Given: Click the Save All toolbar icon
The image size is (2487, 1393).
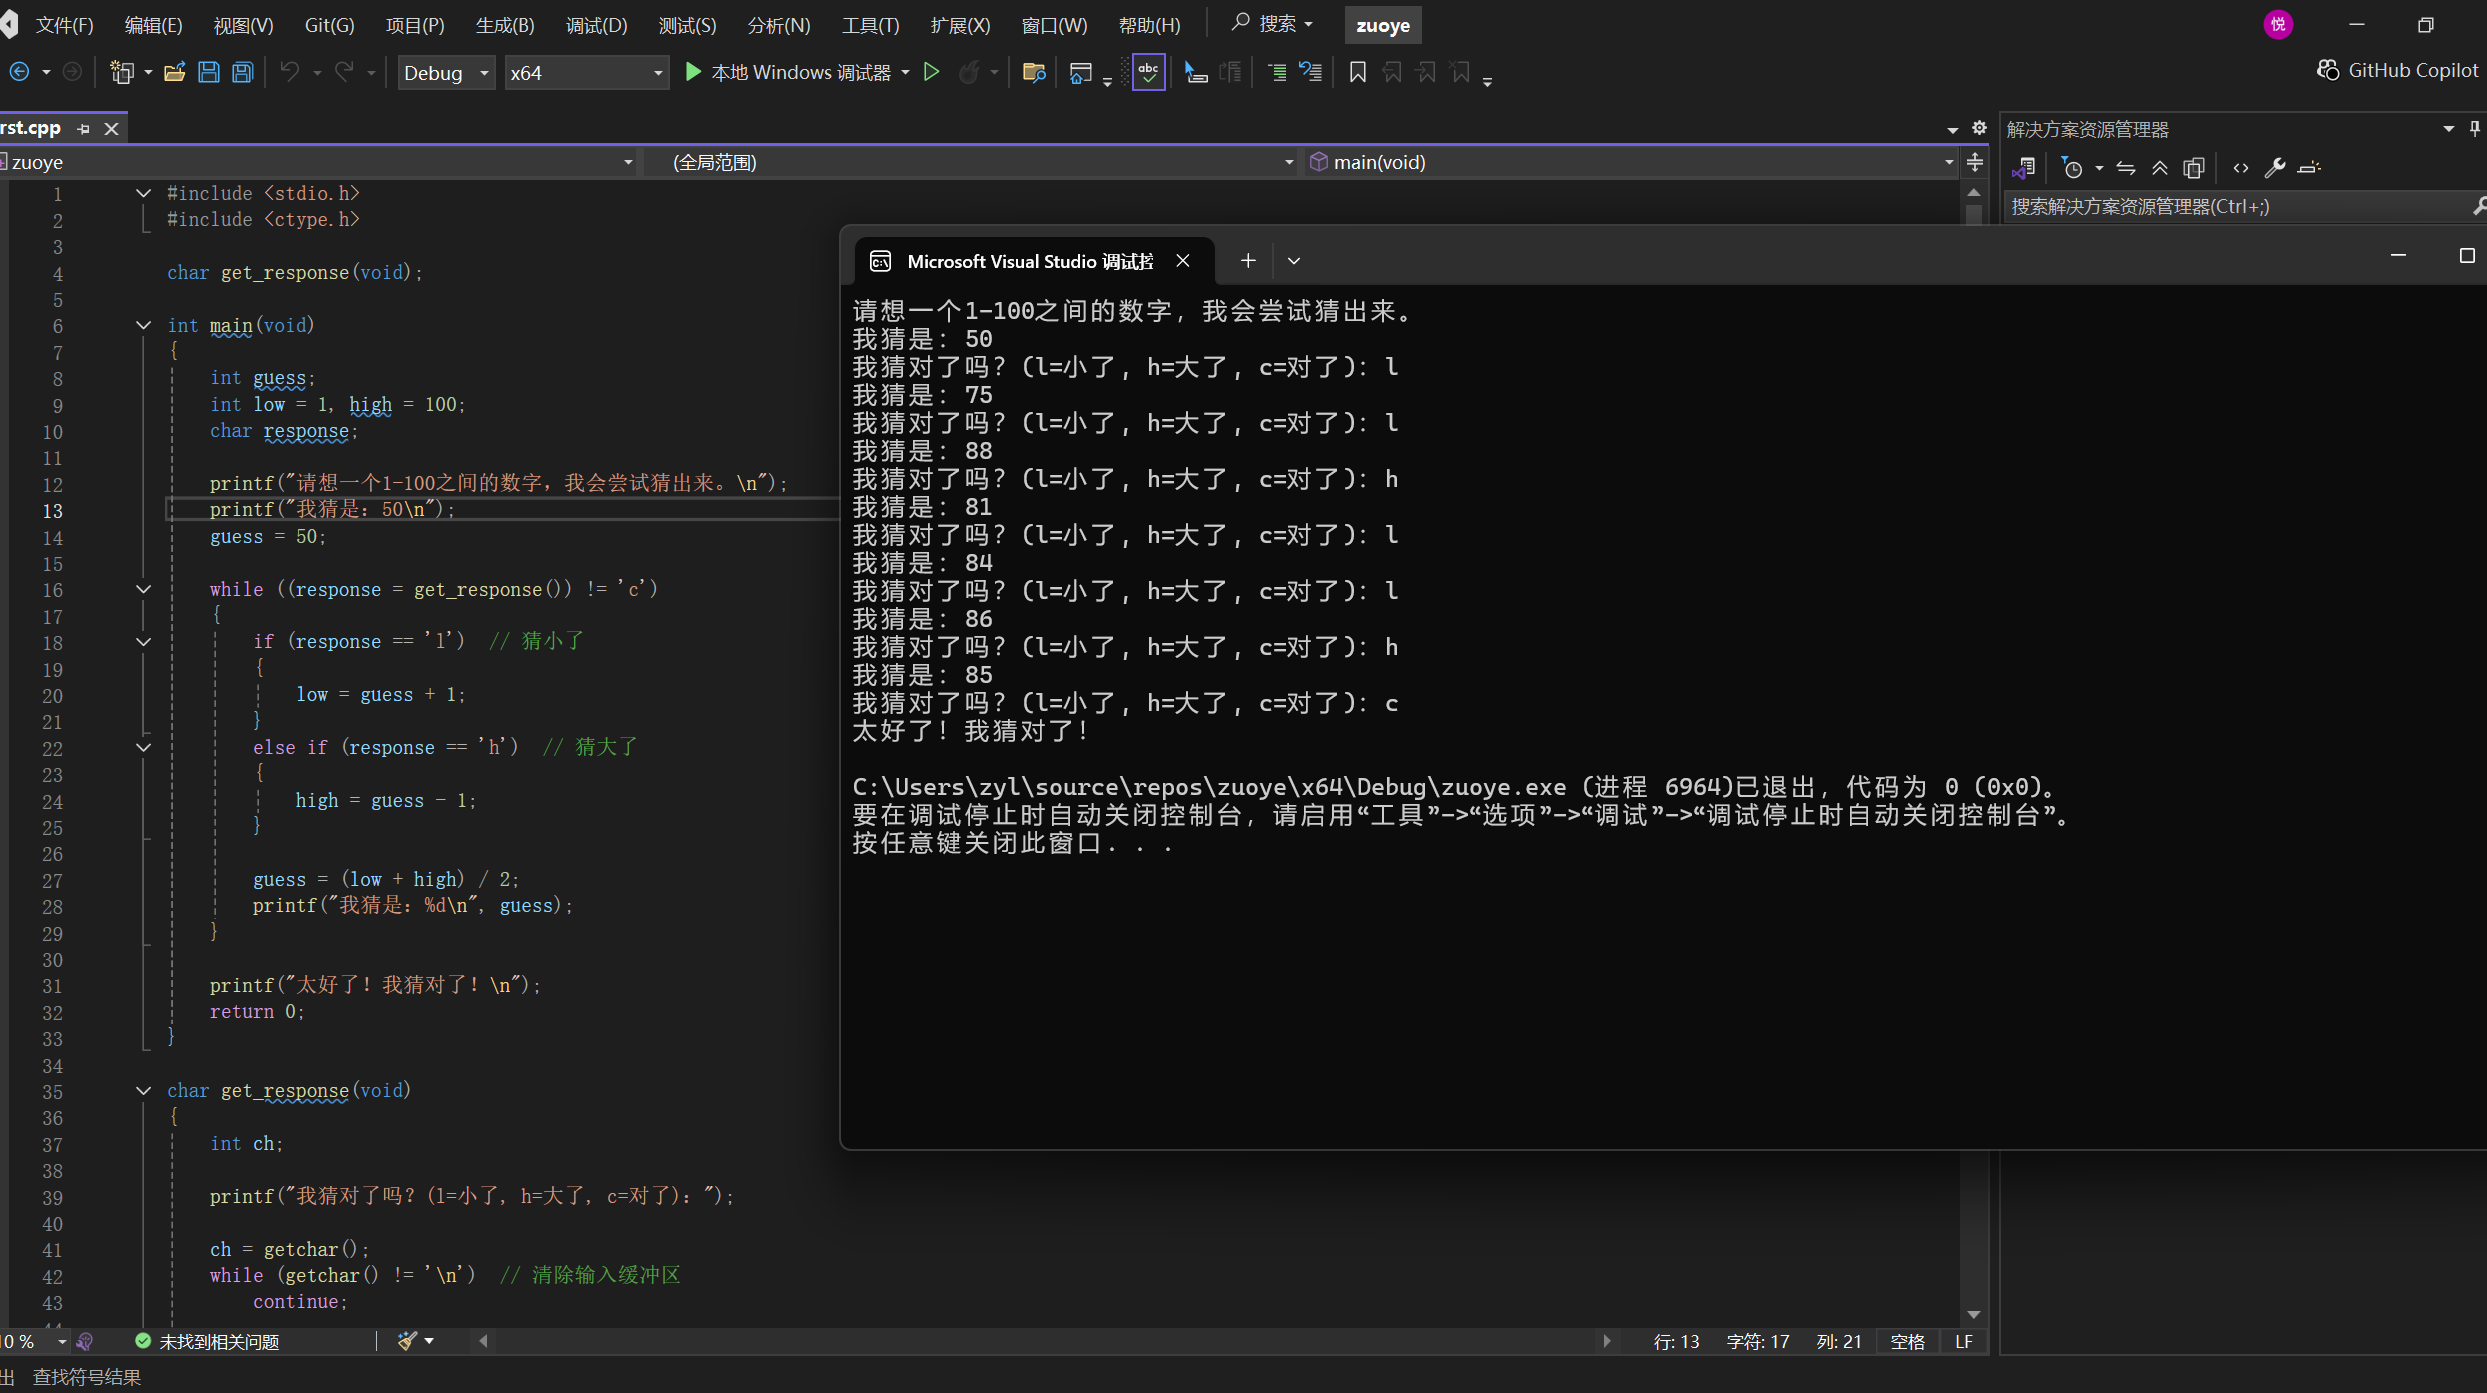Looking at the screenshot, I should [242, 72].
